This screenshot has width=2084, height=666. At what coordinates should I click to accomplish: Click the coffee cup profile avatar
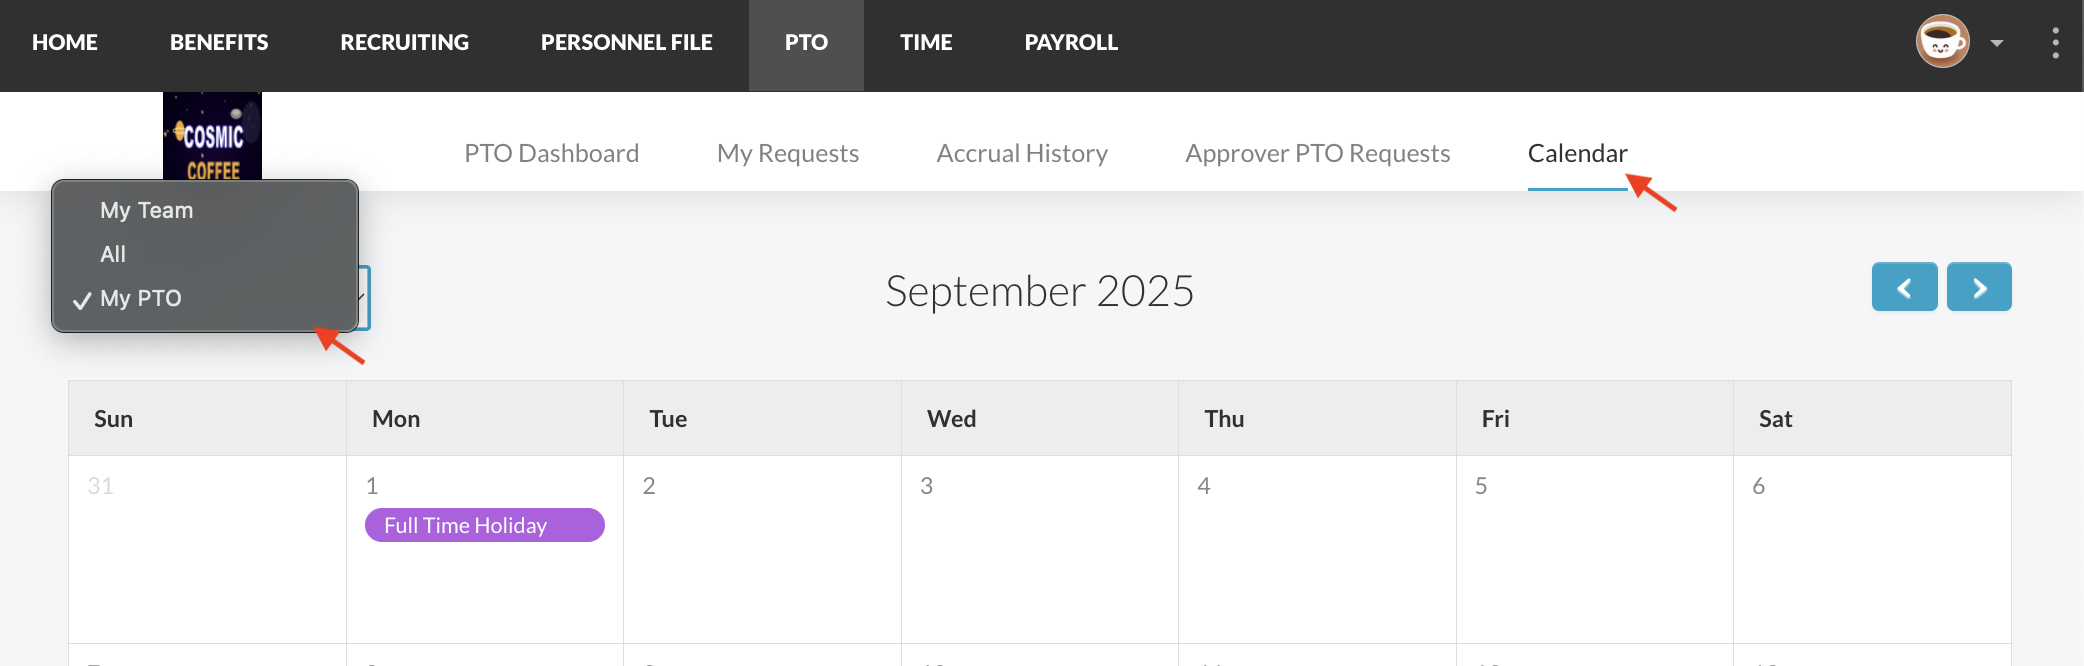point(1942,42)
